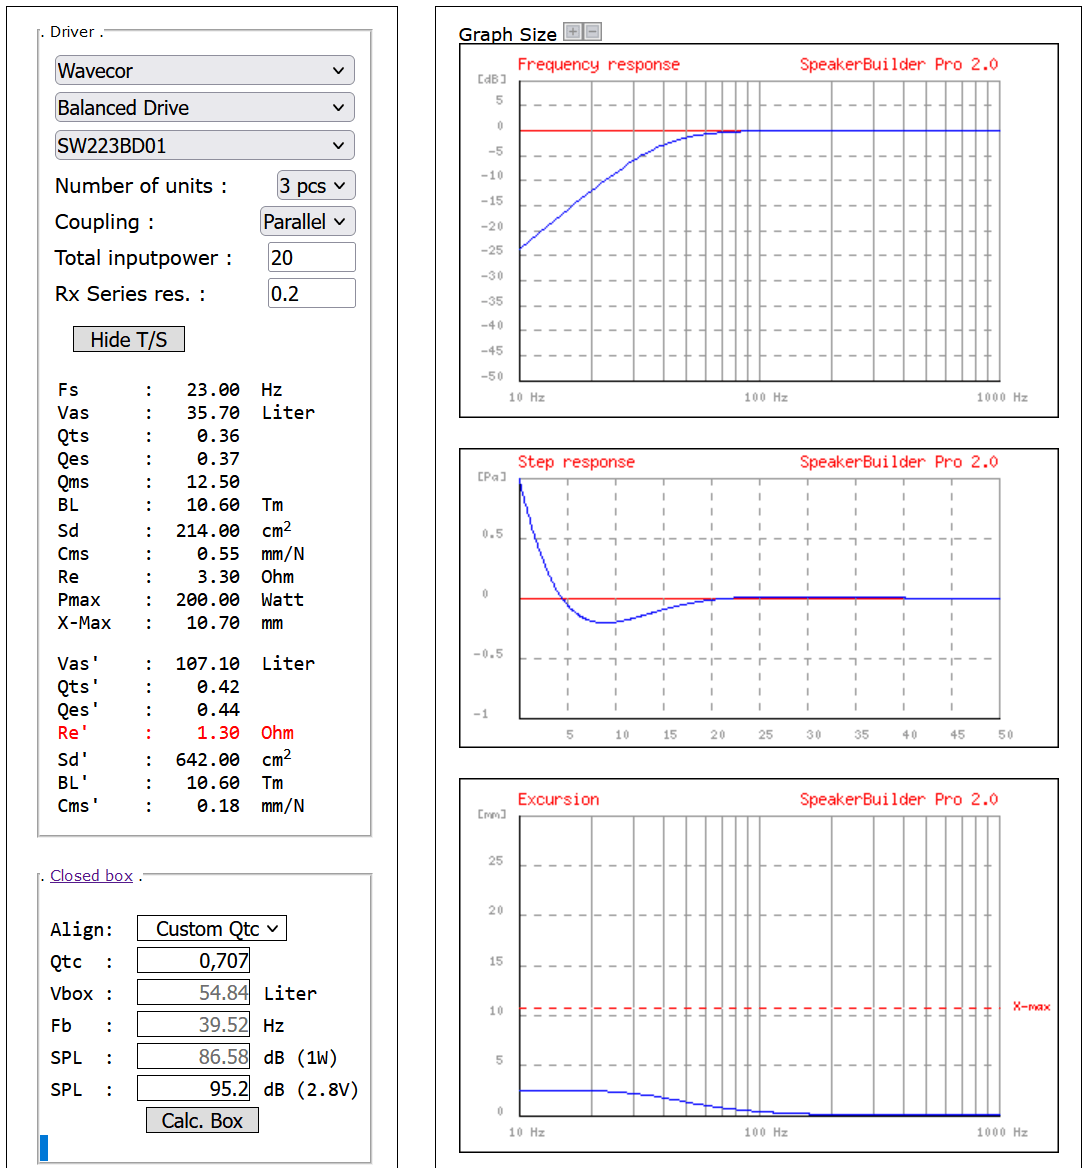Open the Balanced Drive series dropdown
The image size is (1084, 1168).
204,108
